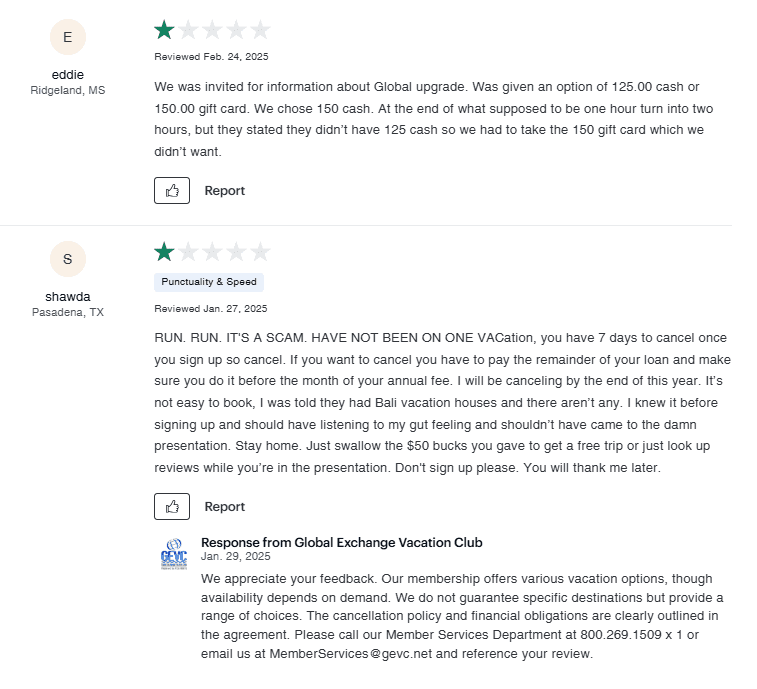
Task: Click thumbs-up icon on shawda's review
Action: tap(172, 506)
